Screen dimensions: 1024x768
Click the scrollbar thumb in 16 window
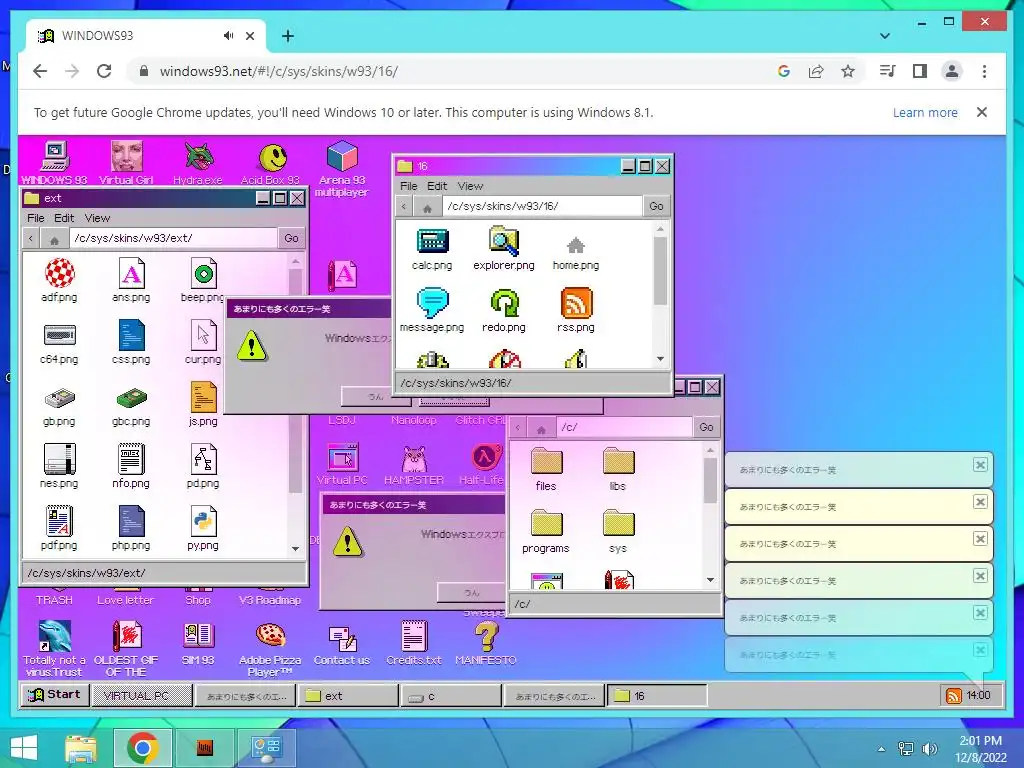(660, 270)
